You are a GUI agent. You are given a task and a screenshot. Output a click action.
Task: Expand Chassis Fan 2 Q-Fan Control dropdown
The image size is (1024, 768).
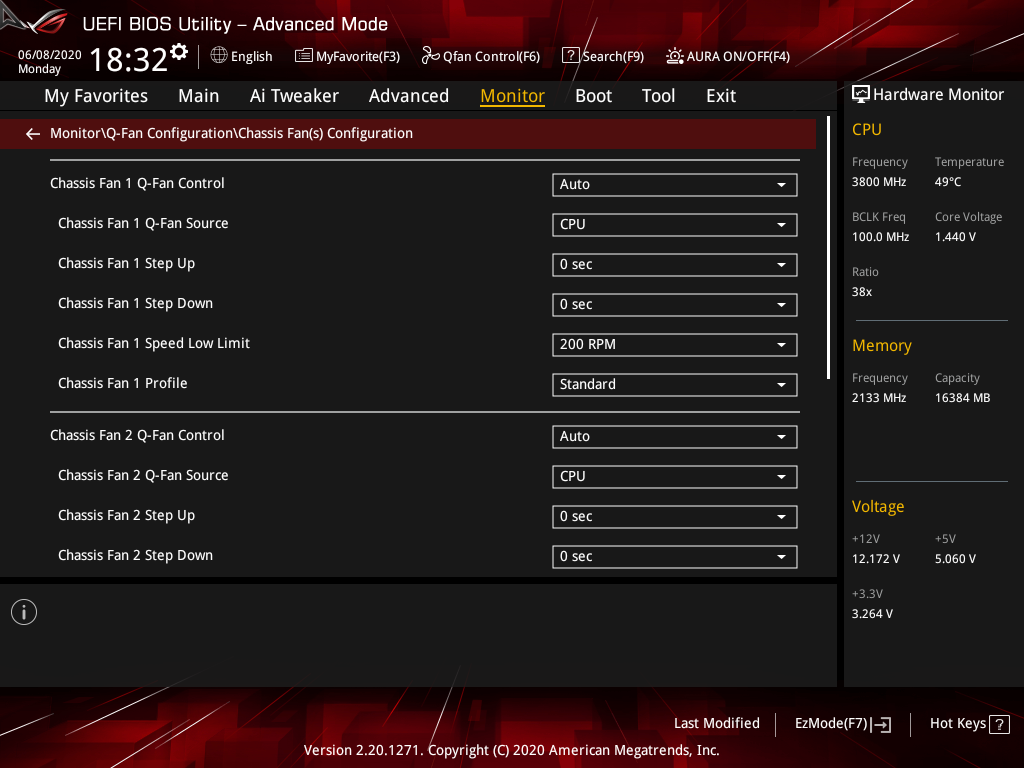[x=675, y=437]
